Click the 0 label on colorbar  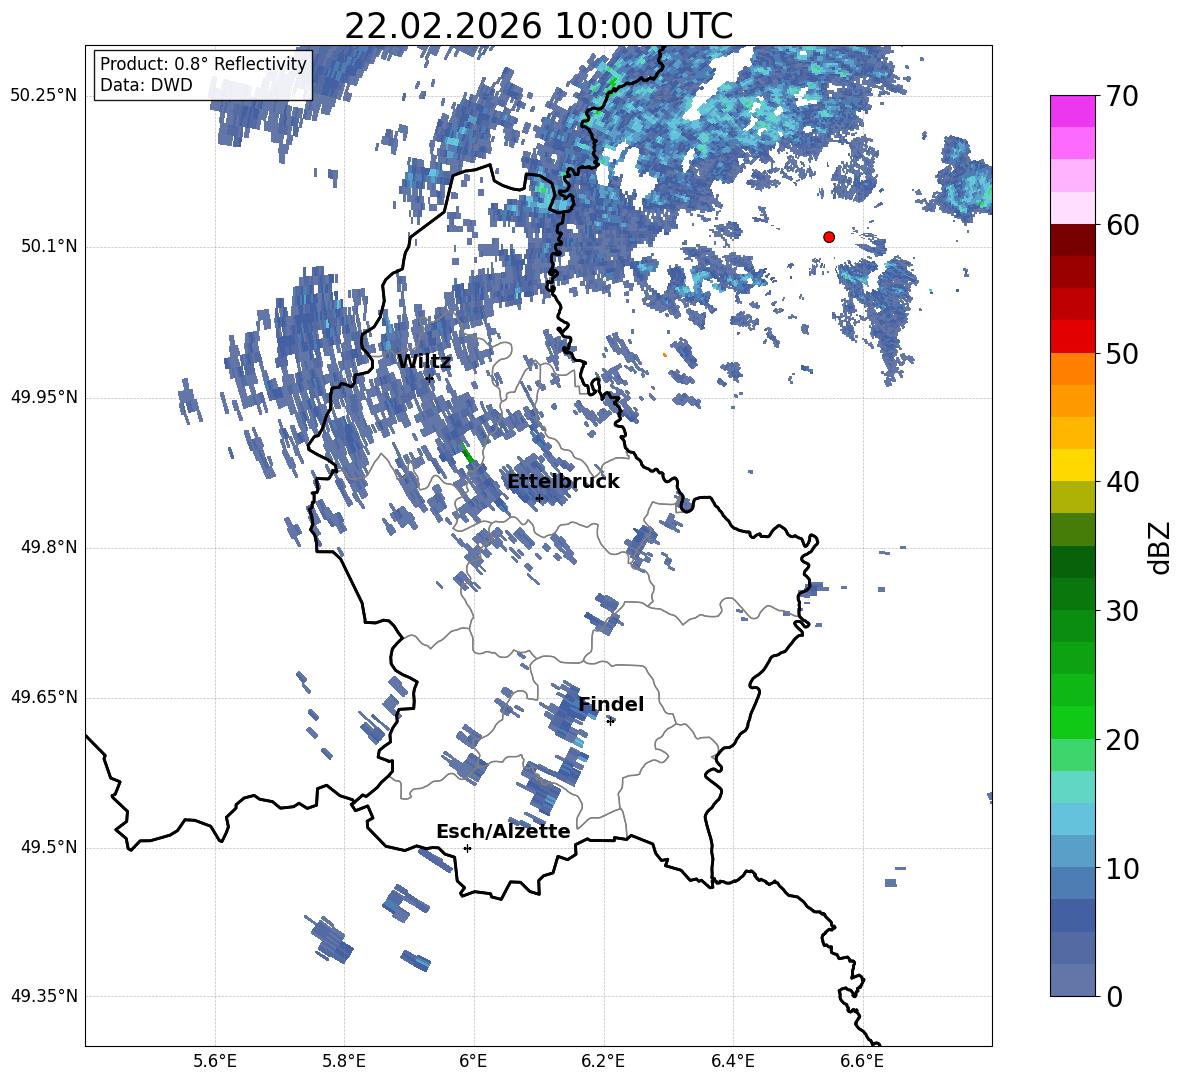coord(1114,996)
